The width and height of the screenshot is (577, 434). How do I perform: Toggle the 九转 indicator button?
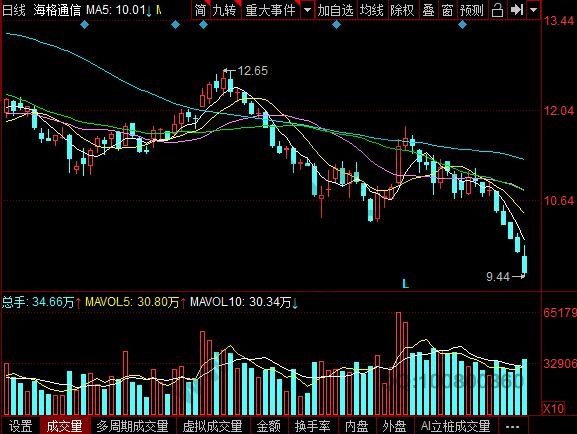(224, 10)
